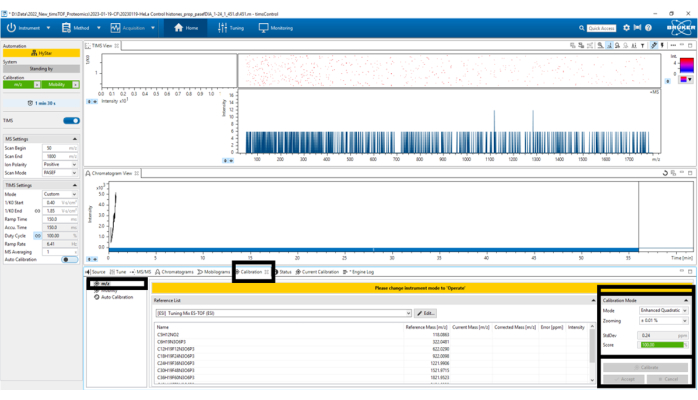Screen dimensions: 698x400
Task: Toggle the link icon beside Duty Cycle
Action: [37, 236]
